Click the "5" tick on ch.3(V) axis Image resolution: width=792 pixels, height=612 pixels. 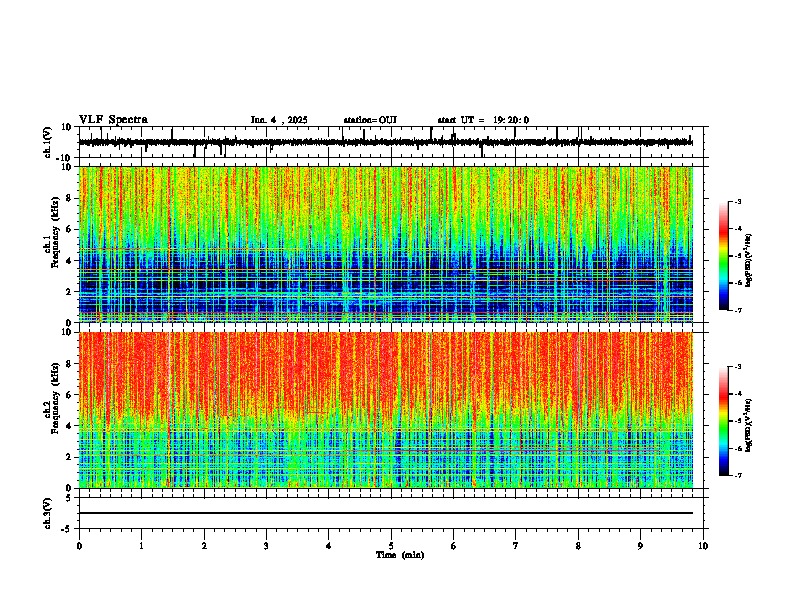coord(70,497)
